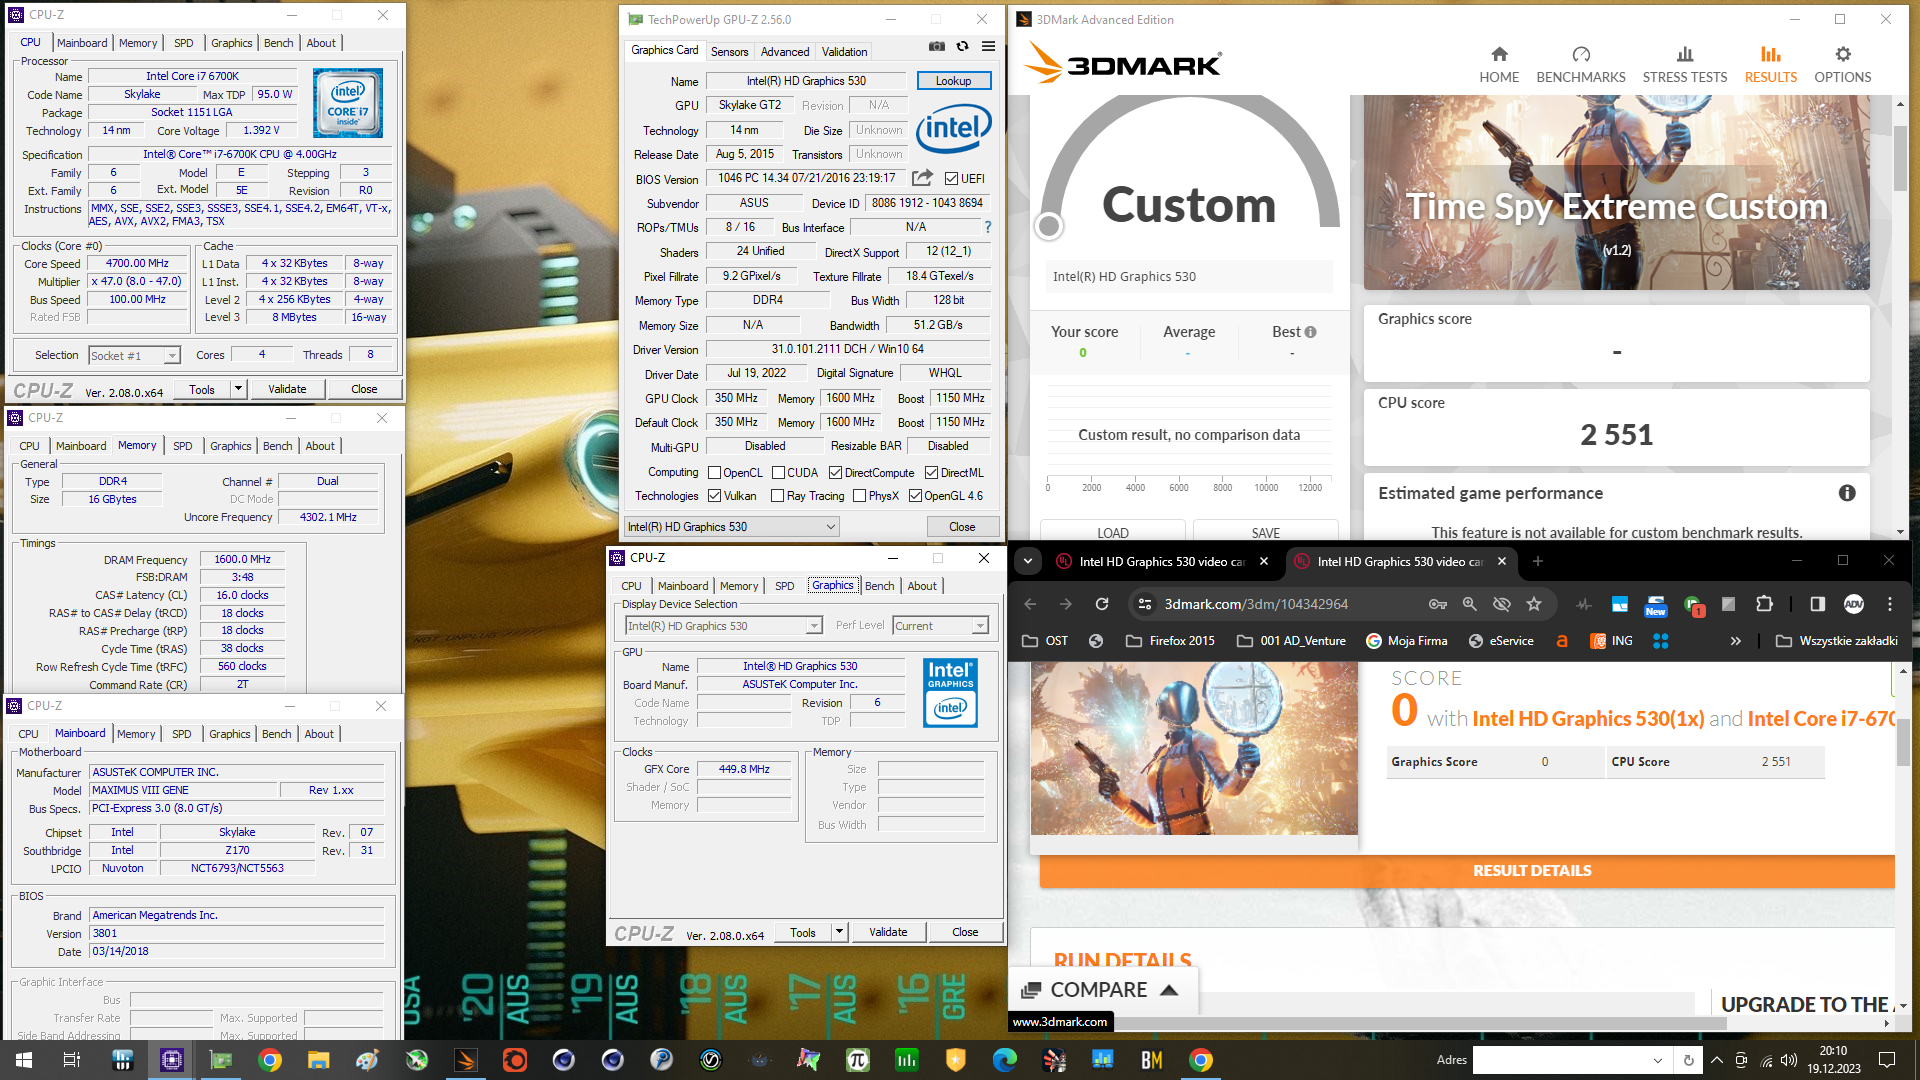The image size is (1920, 1080).
Task: Open Microsoft Edge from the taskbar
Action: (x=1004, y=1060)
